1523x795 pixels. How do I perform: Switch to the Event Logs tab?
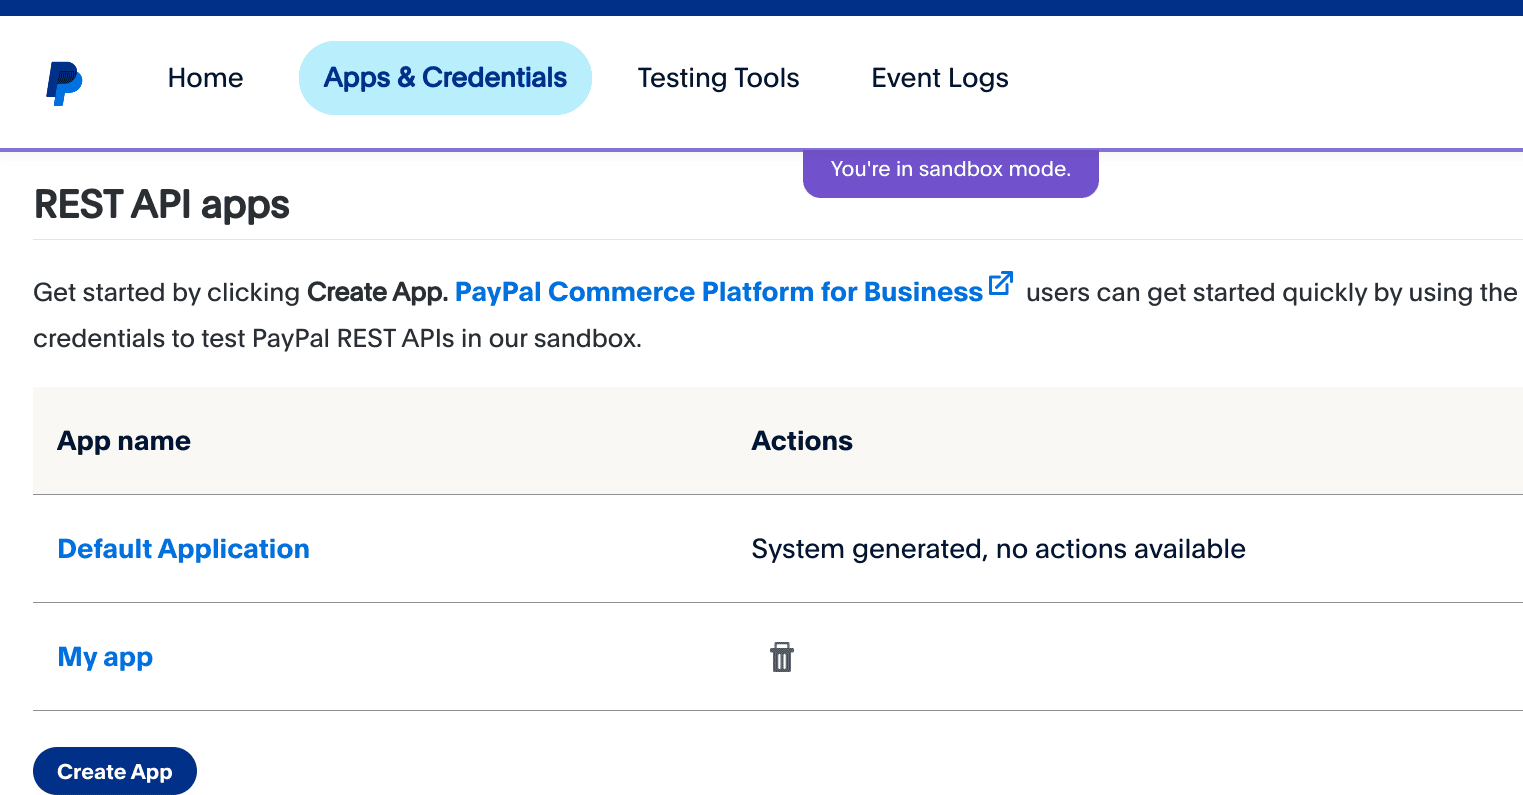pyautogui.click(x=940, y=78)
